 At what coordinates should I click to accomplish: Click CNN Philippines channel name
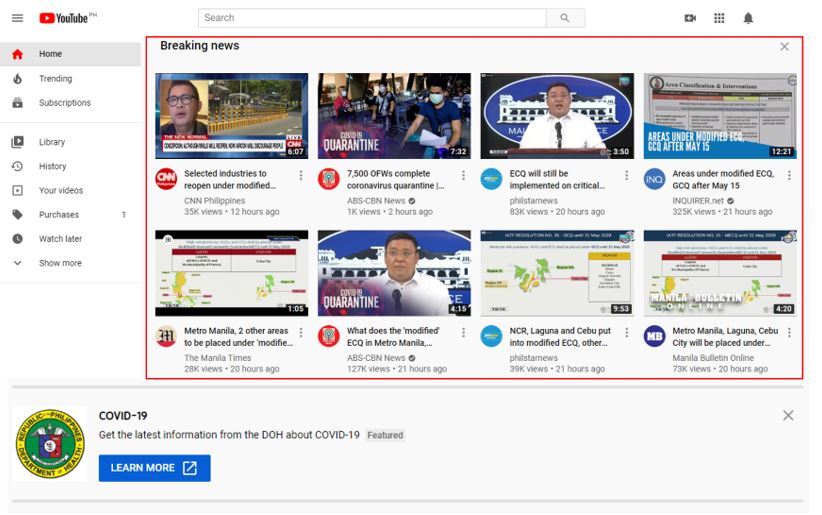tap(214, 201)
